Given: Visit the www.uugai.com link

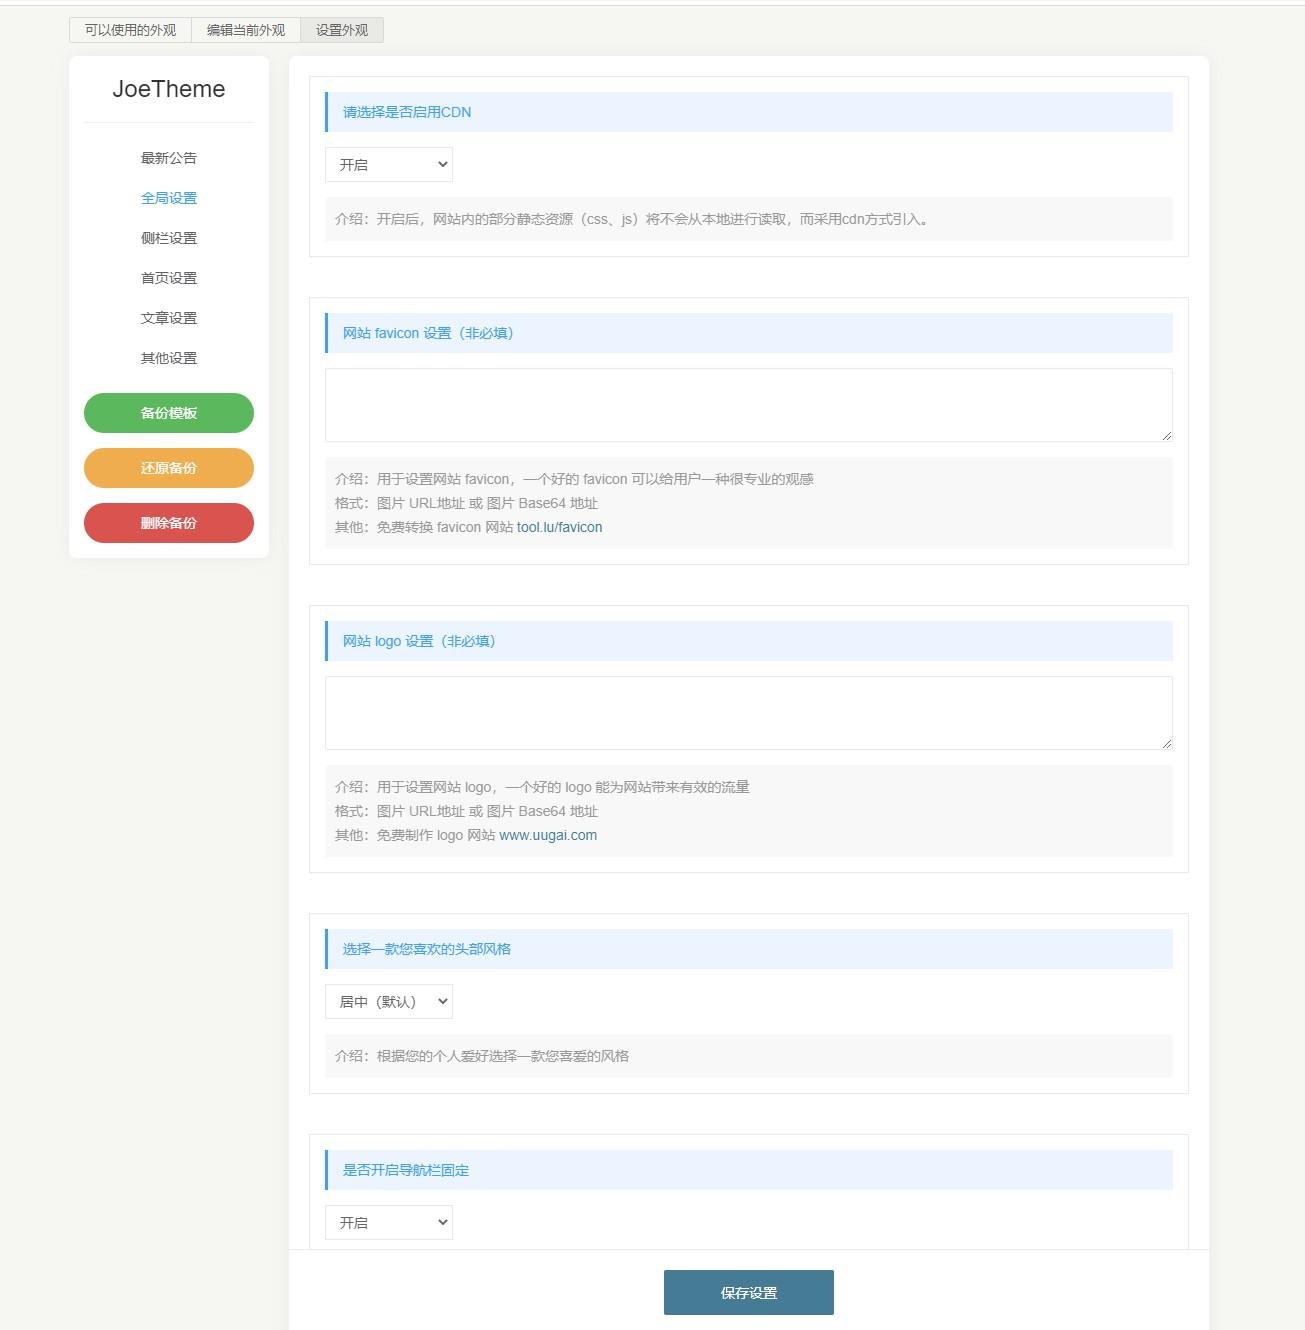Looking at the screenshot, I should [x=548, y=835].
